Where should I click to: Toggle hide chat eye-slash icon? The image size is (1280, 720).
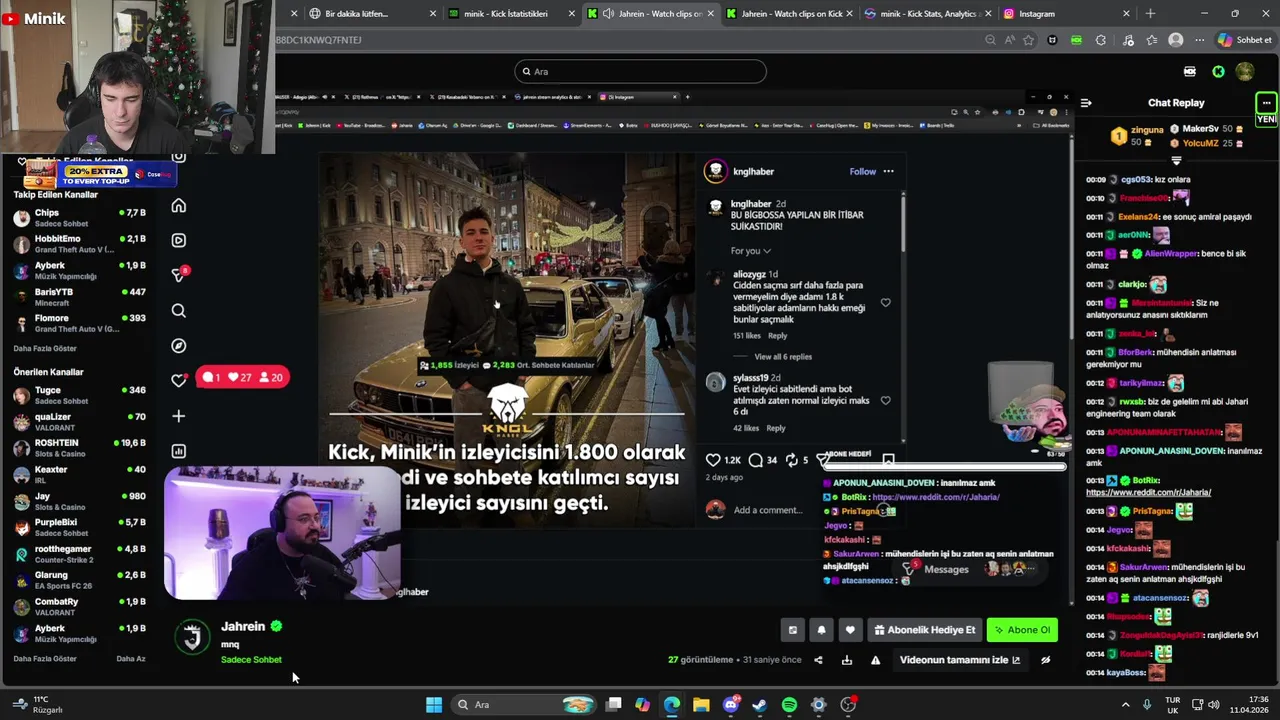click(x=1046, y=660)
